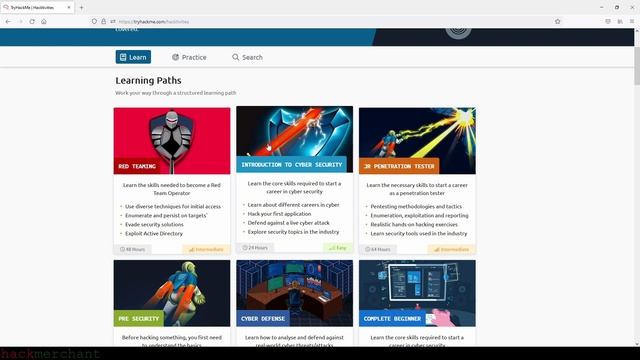This screenshot has width=640, height=360.
Task: Click 'Pentesting methodologies and tactics' bullet
Action: (x=416, y=207)
